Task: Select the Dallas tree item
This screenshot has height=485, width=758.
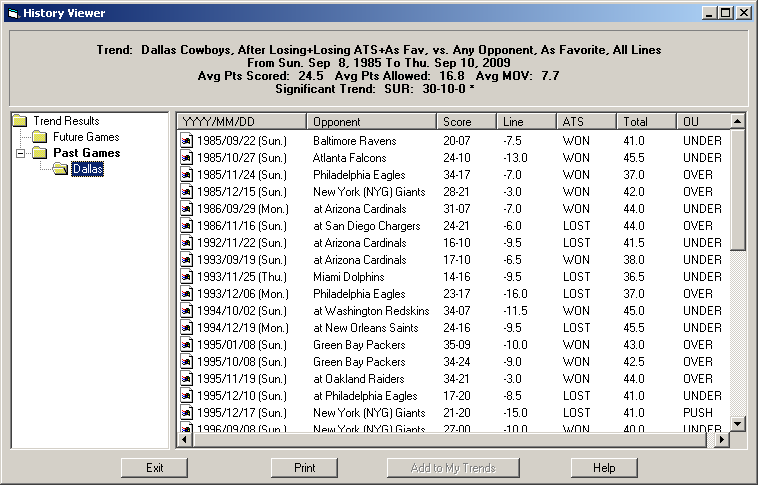Action: pos(87,169)
